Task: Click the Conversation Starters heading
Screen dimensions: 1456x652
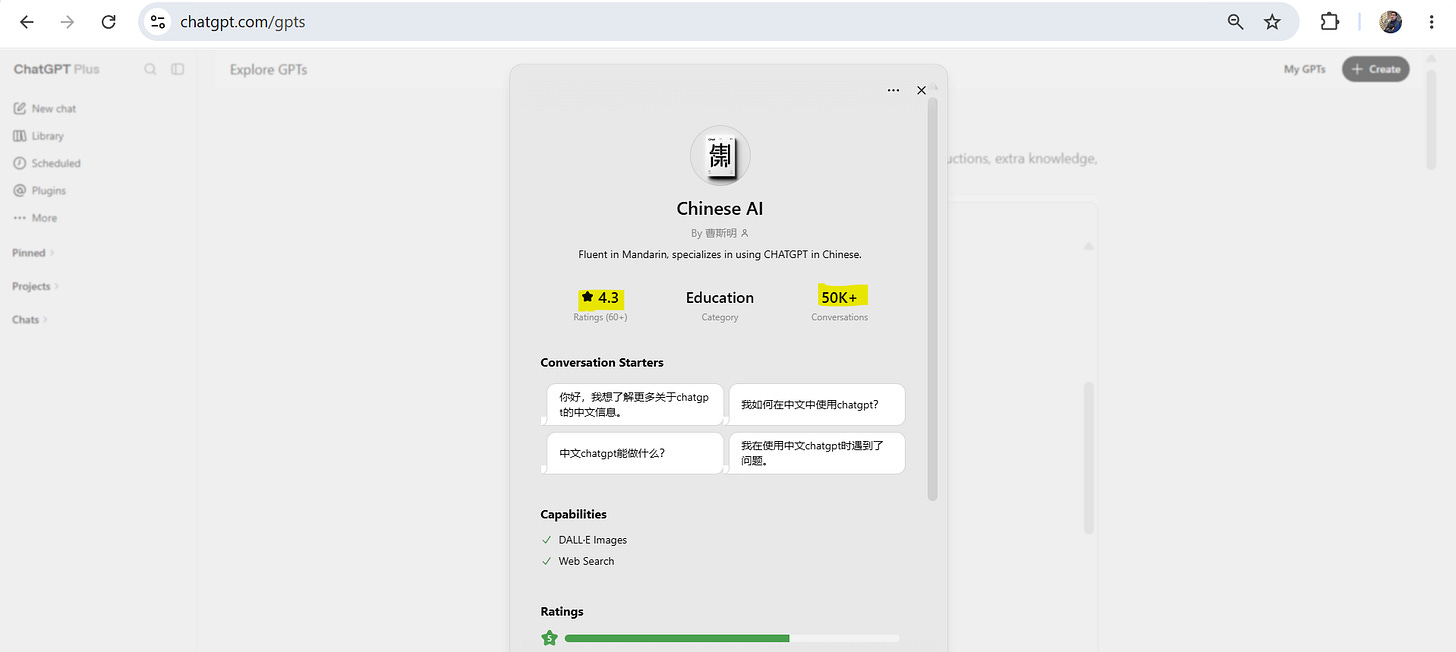Action: pyautogui.click(x=602, y=362)
